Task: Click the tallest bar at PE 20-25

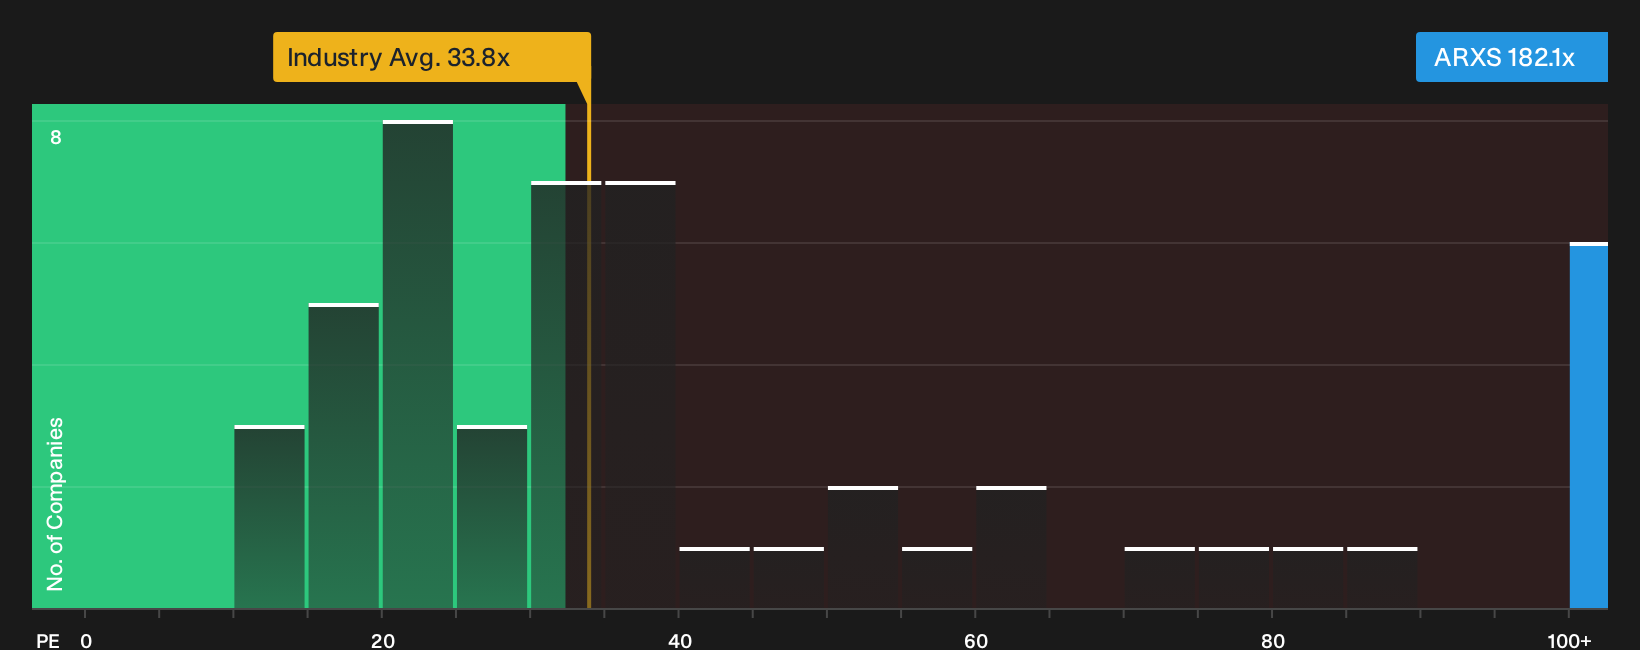Action: click(x=418, y=364)
